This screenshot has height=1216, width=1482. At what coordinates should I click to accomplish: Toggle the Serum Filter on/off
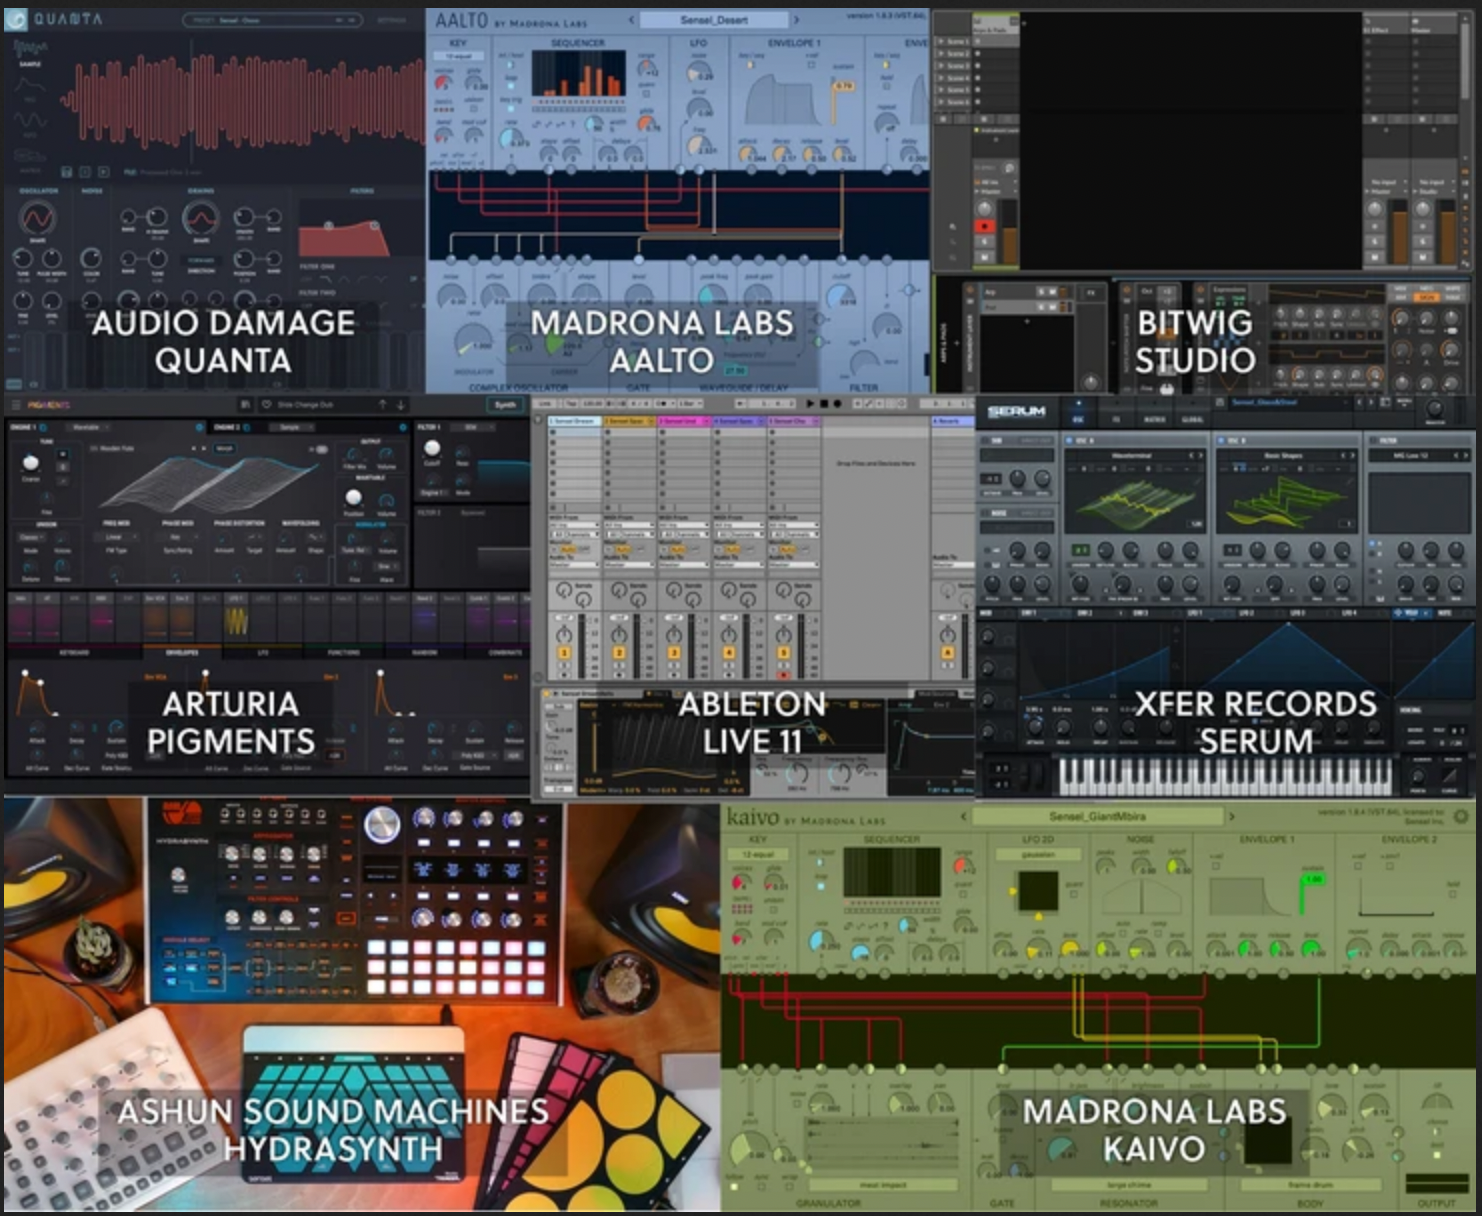1374,440
